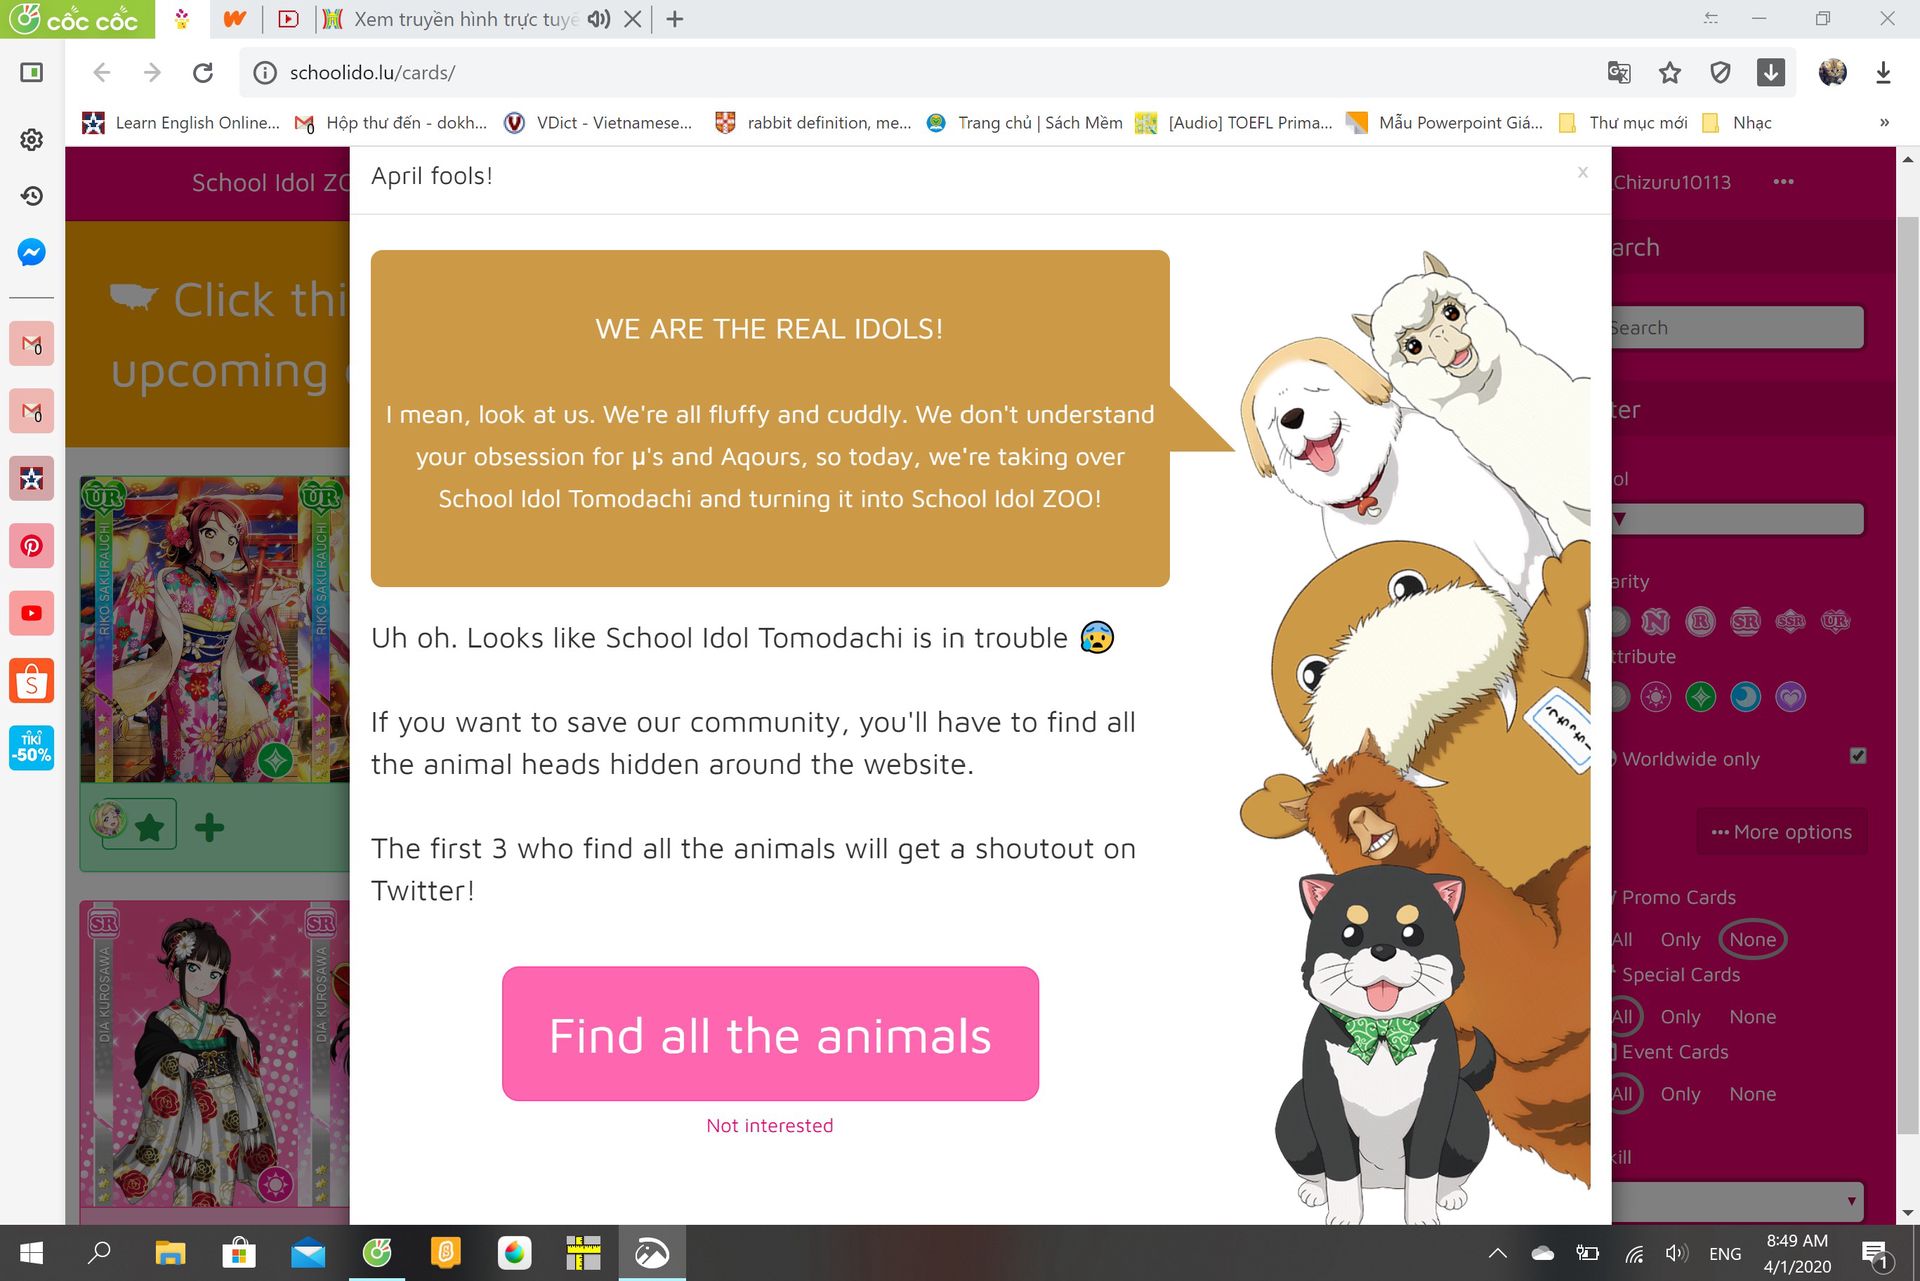Viewport: 1920px width, 1281px height.
Task: Switch to the Wattpad pinned tab
Action: [x=234, y=19]
